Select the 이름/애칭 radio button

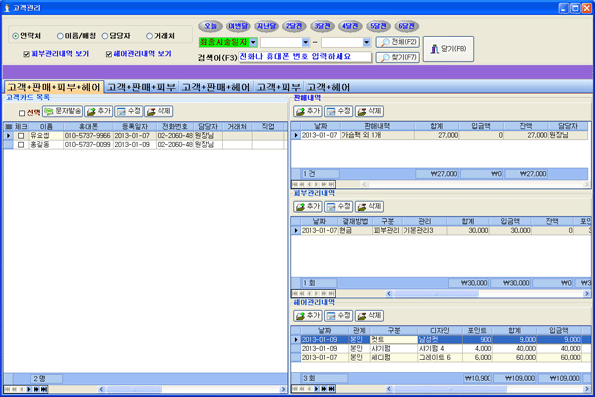(x=60, y=36)
